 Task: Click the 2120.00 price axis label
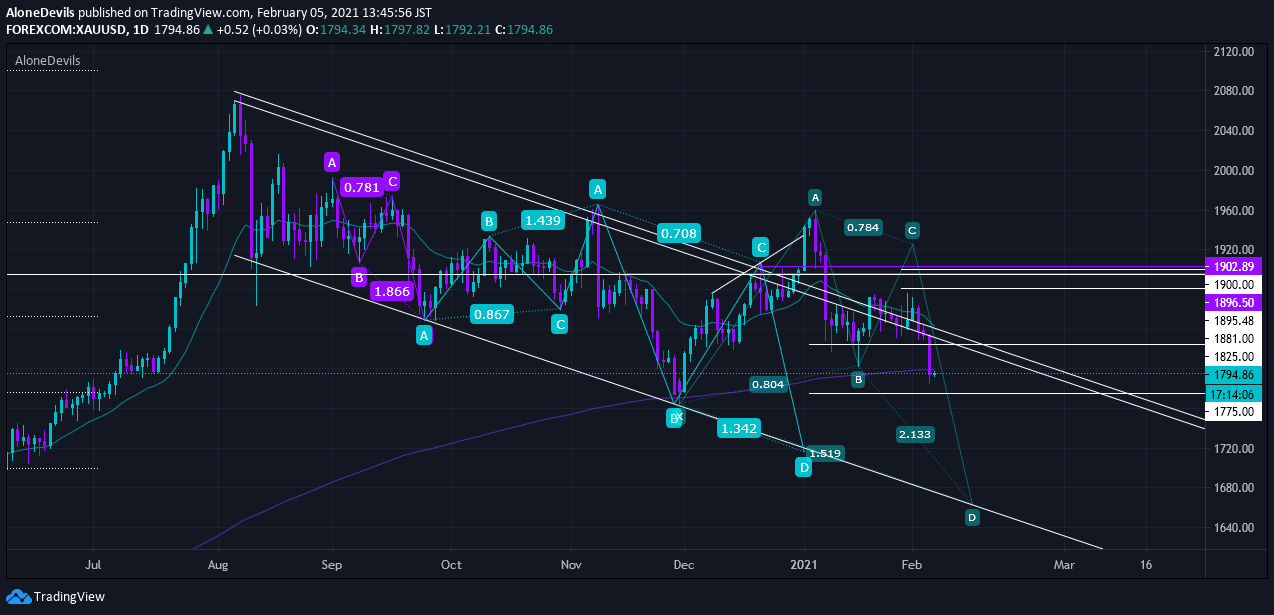click(1234, 52)
